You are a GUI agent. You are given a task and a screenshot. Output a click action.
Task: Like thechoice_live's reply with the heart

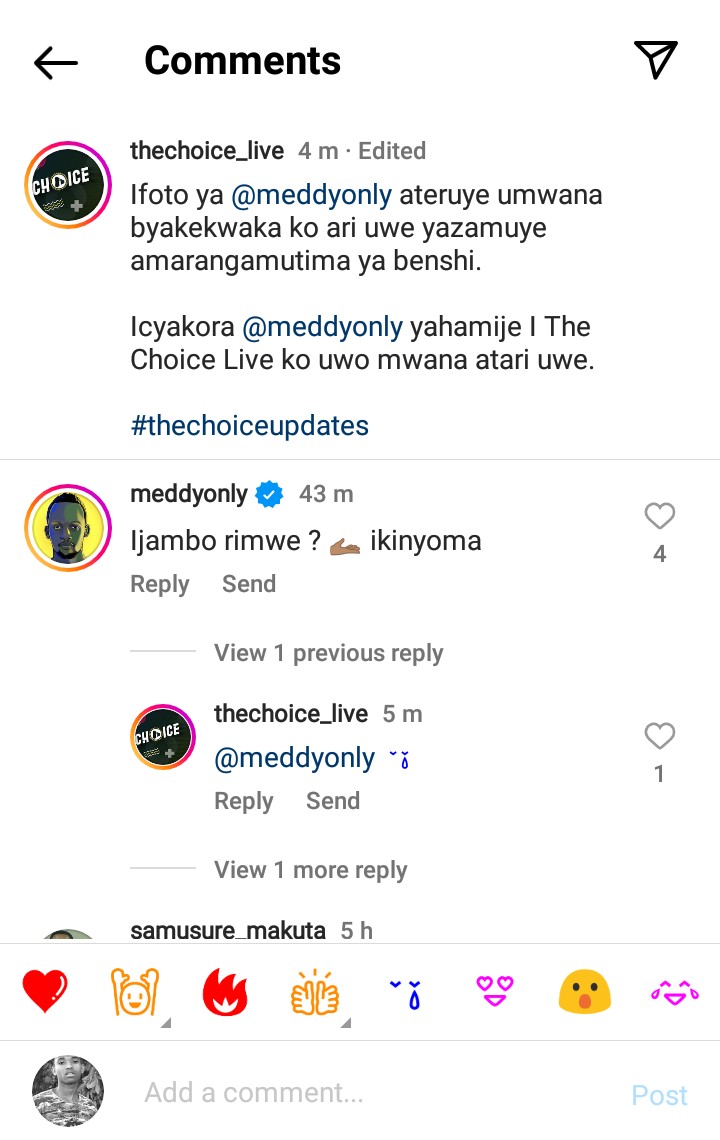click(x=659, y=736)
